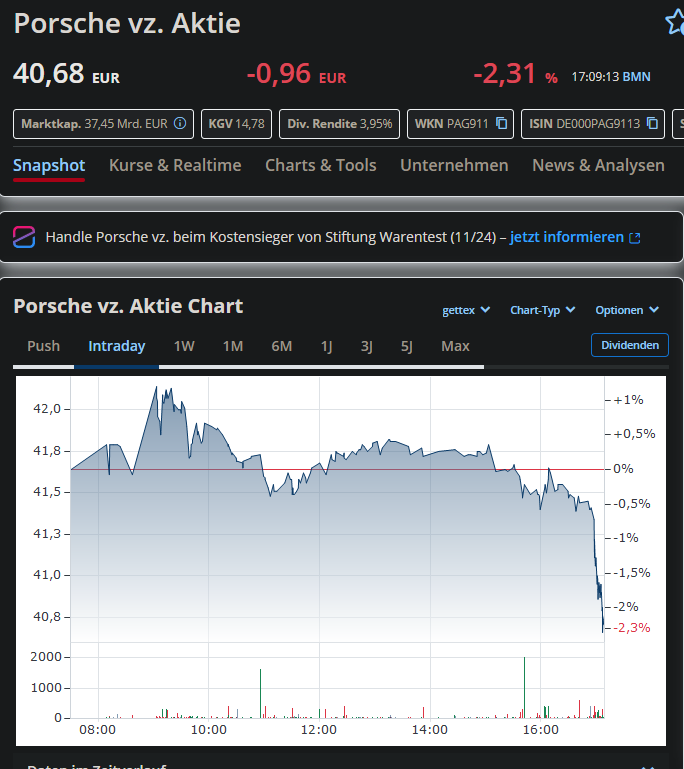The width and height of the screenshot is (684, 769).
Task: Enable Push live chart mode
Action: (x=43, y=346)
